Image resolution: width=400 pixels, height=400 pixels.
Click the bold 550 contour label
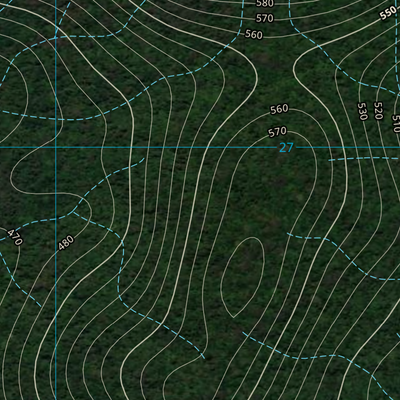388,13
